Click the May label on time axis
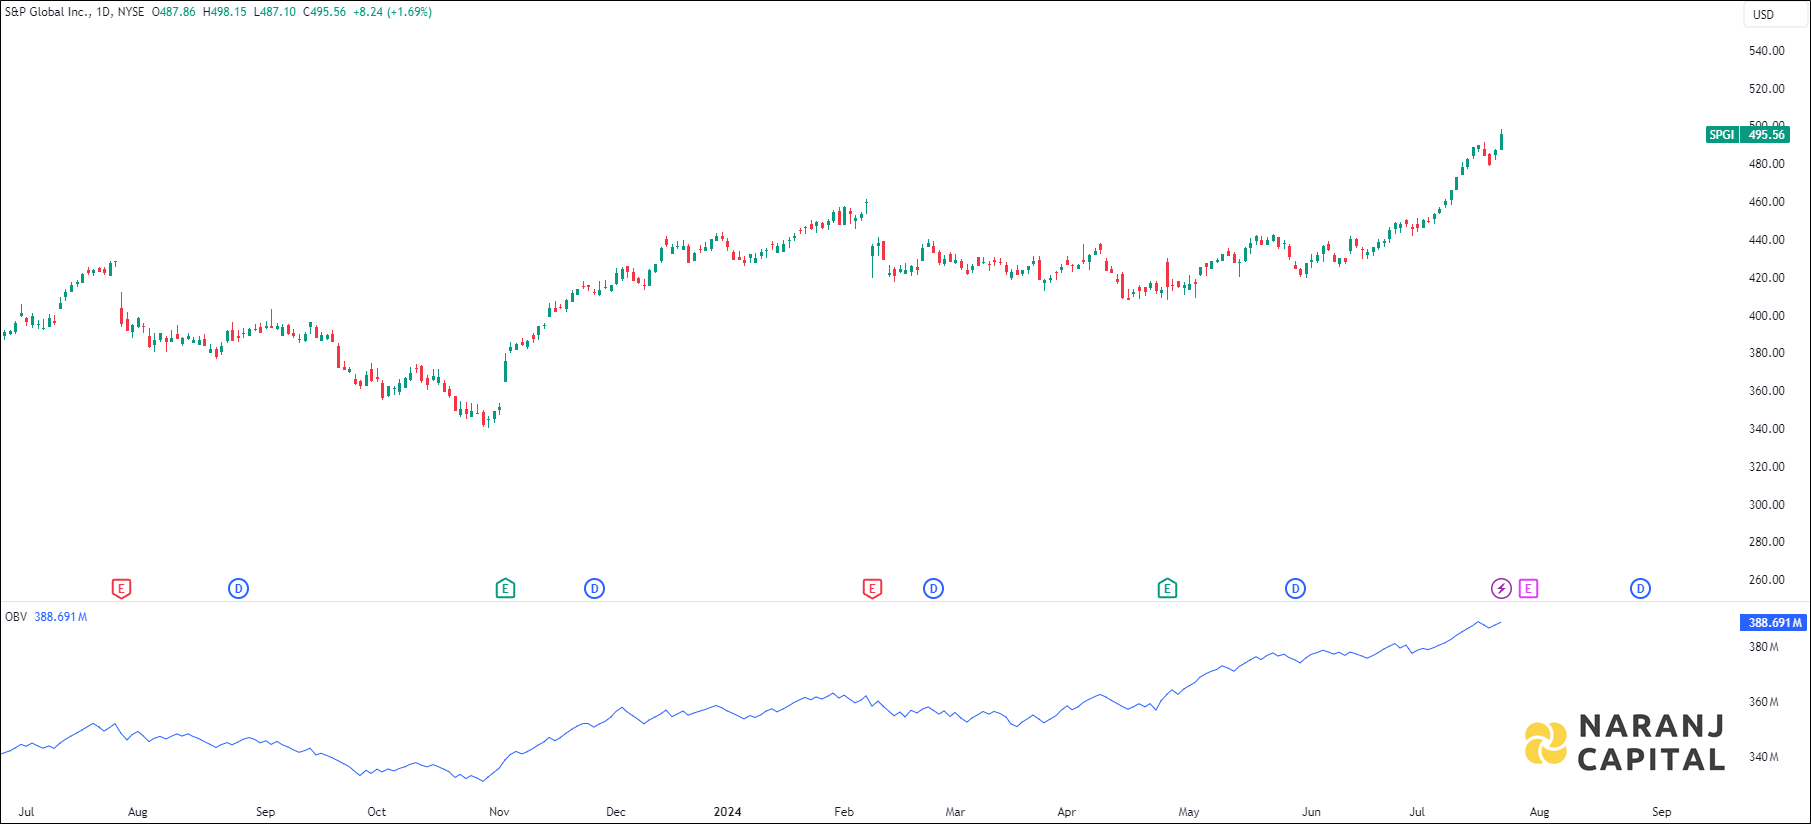Screen dimensions: 1811x824 coord(1189,812)
